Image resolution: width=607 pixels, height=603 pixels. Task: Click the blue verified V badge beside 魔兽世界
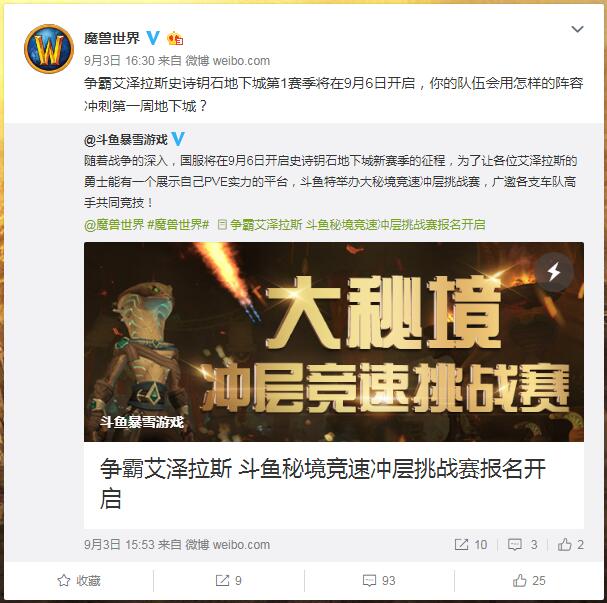(x=153, y=38)
